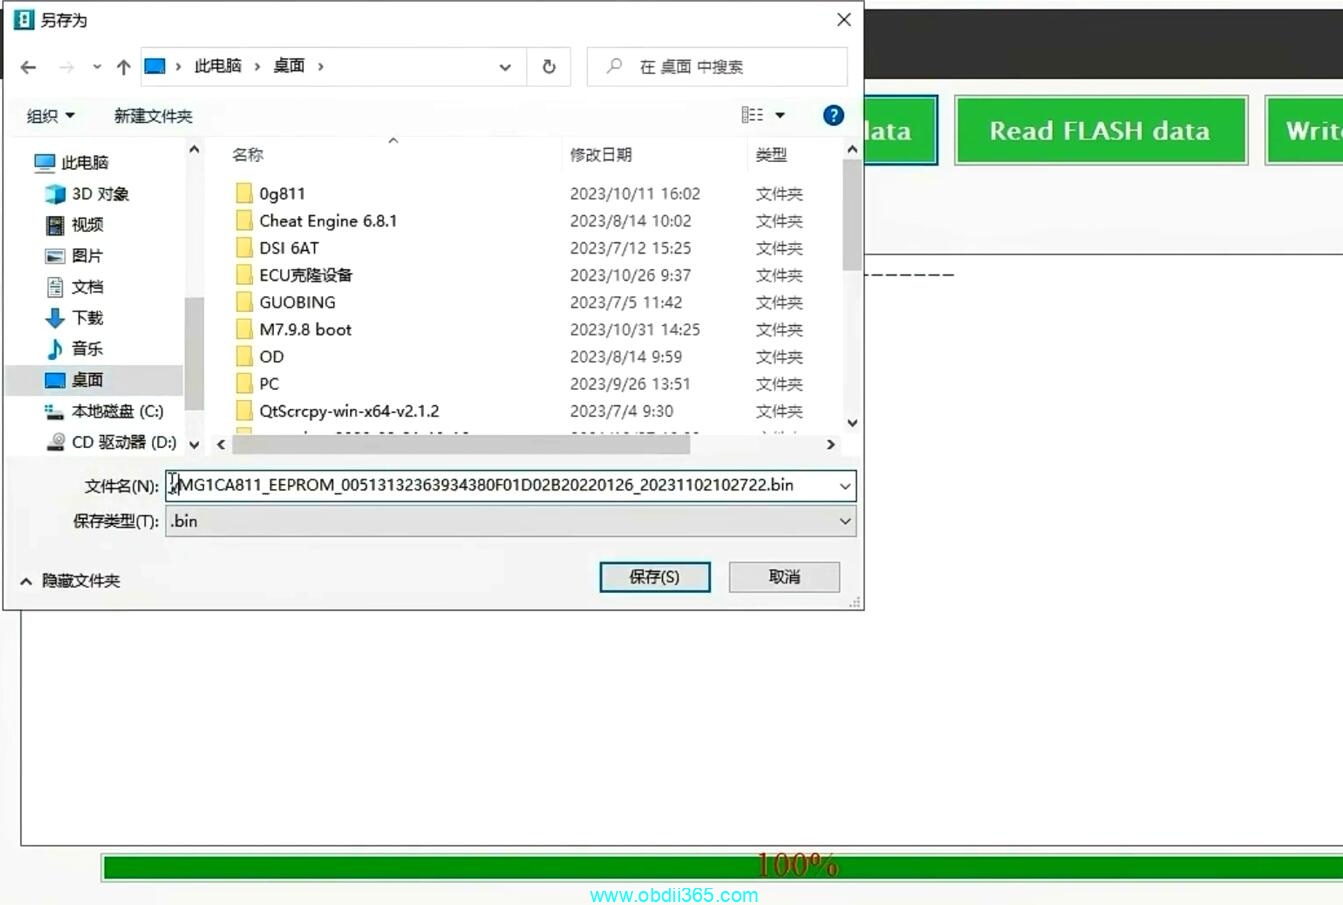Viewport: 1343px width, 905px height.
Task: Go up one folder level arrow
Action: 123,67
